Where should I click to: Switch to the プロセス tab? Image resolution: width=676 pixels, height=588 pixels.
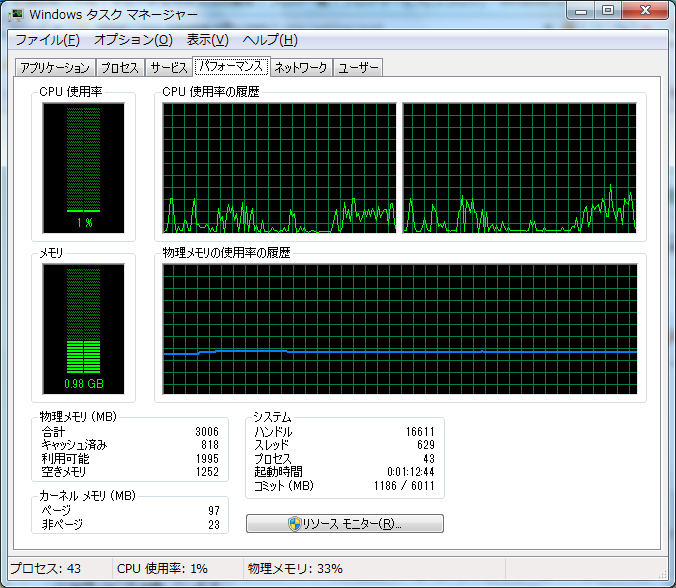[x=120, y=68]
